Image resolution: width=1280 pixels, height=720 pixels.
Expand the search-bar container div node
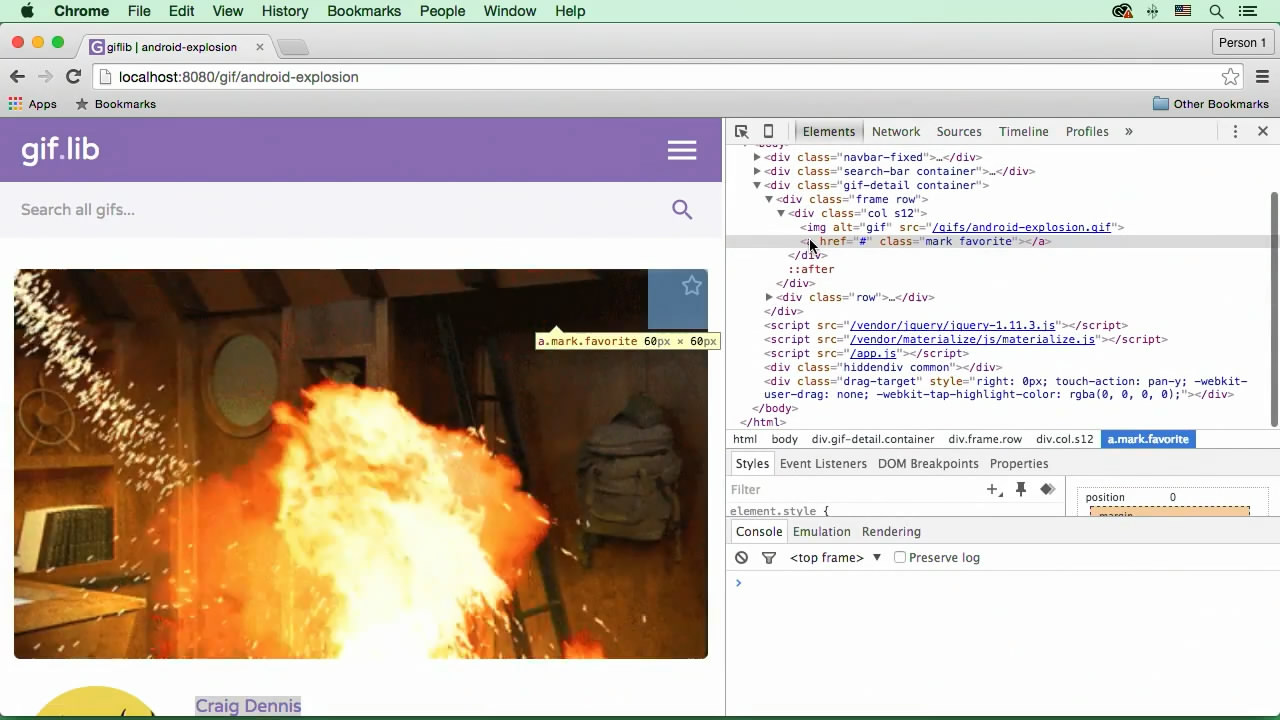(x=757, y=171)
